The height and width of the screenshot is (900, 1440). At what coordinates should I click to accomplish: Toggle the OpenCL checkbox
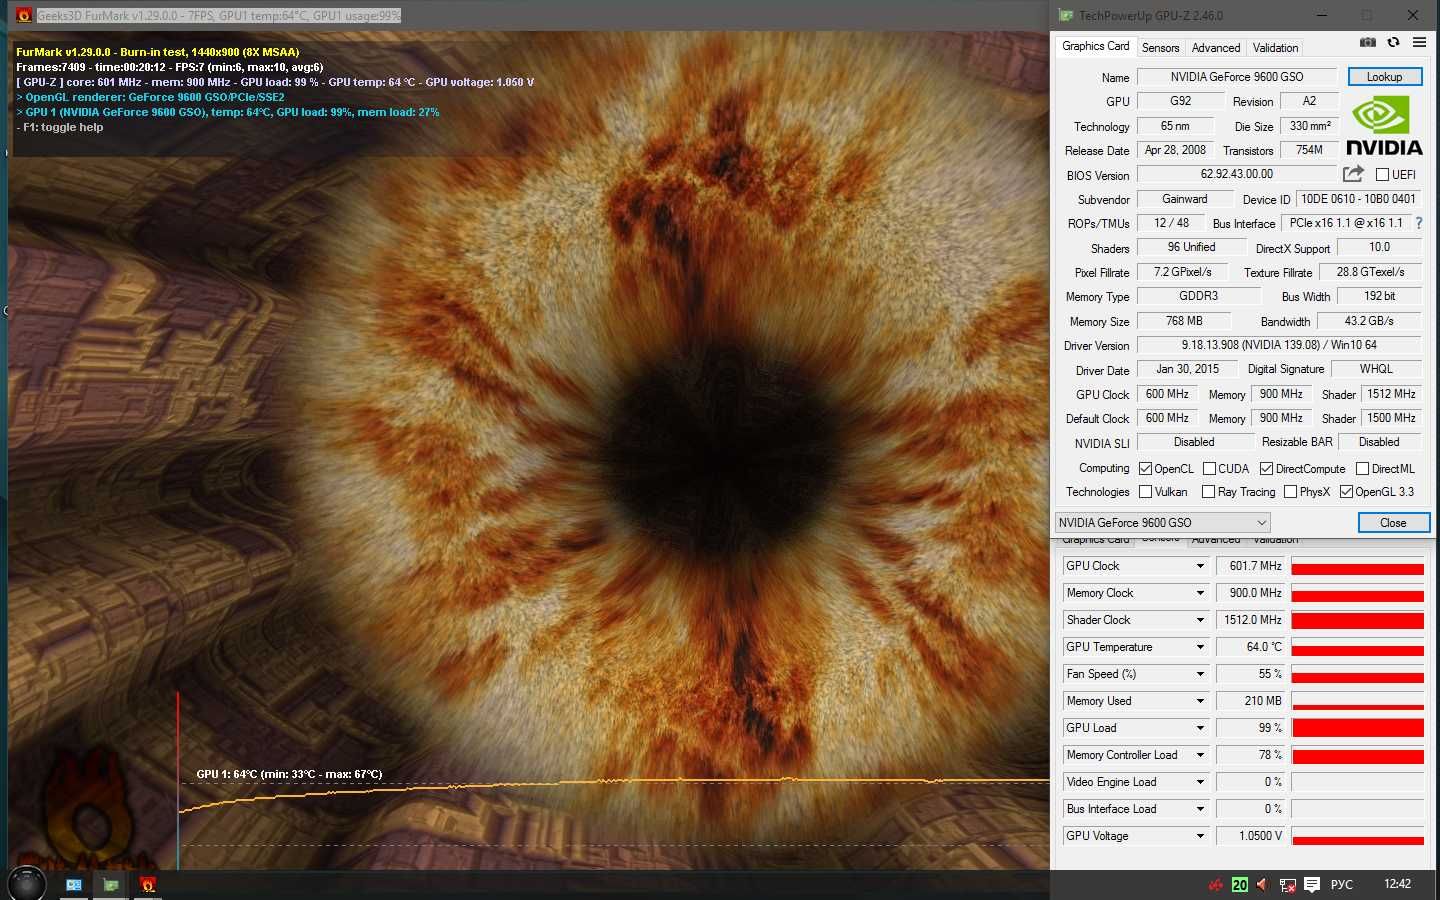pyautogui.click(x=1146, y=468)
